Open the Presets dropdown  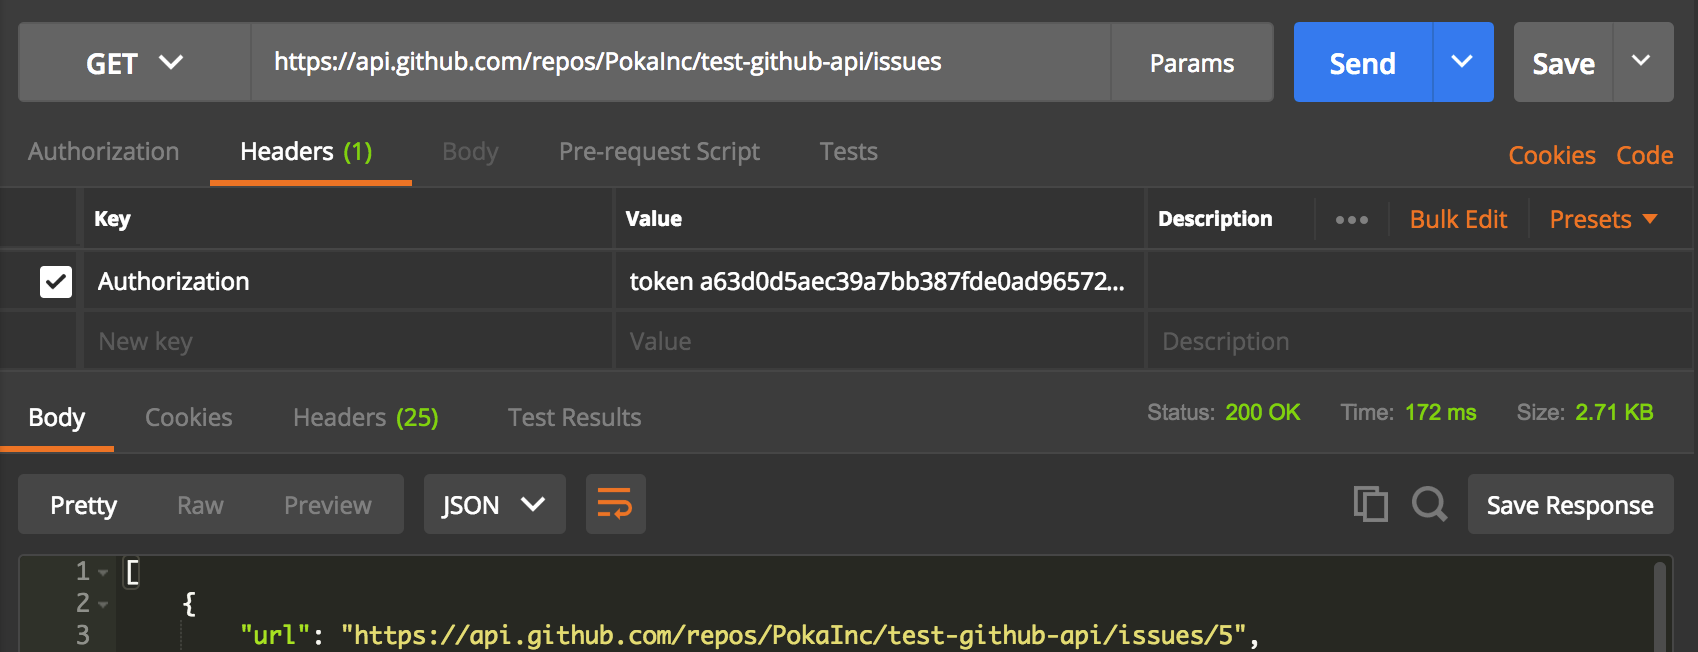(1603, 220)
